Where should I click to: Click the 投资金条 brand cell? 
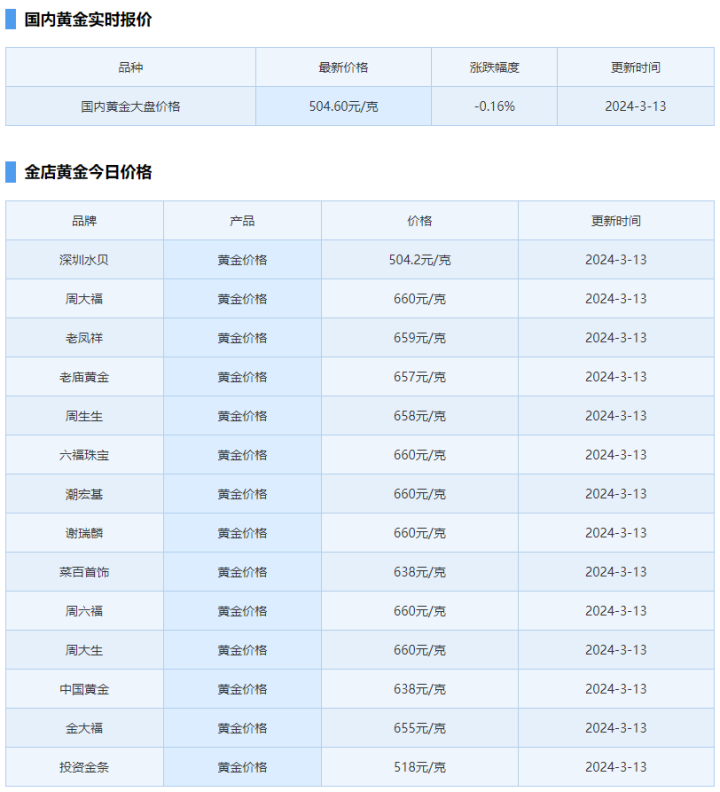pos(84,767)
